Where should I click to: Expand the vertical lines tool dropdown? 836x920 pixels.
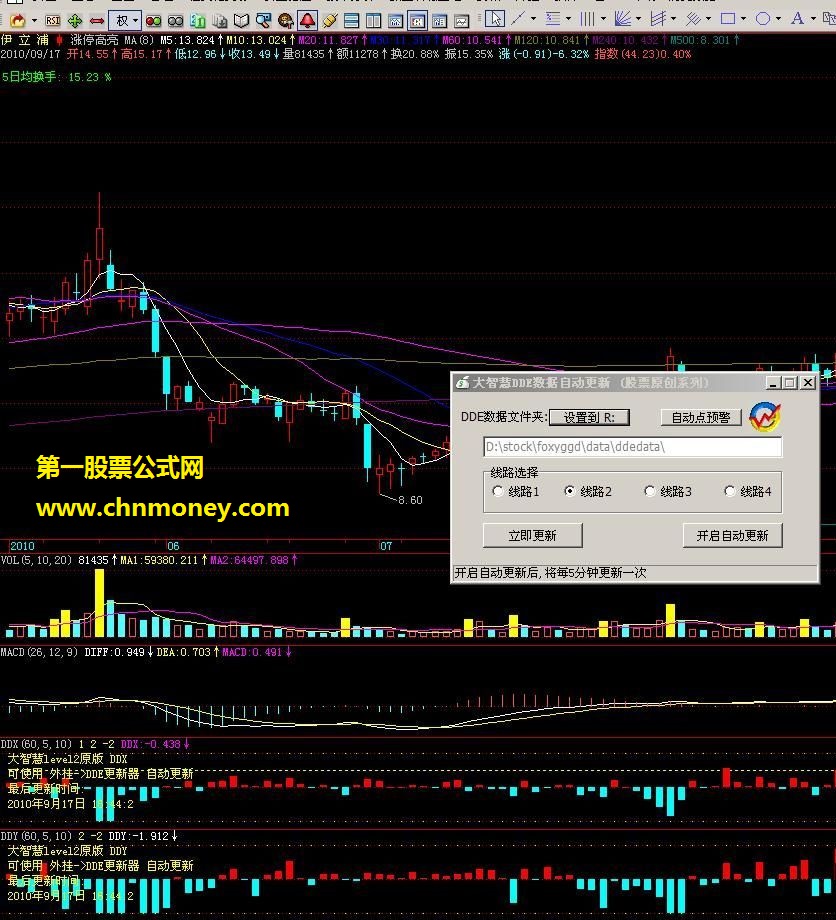pos(603,19)
